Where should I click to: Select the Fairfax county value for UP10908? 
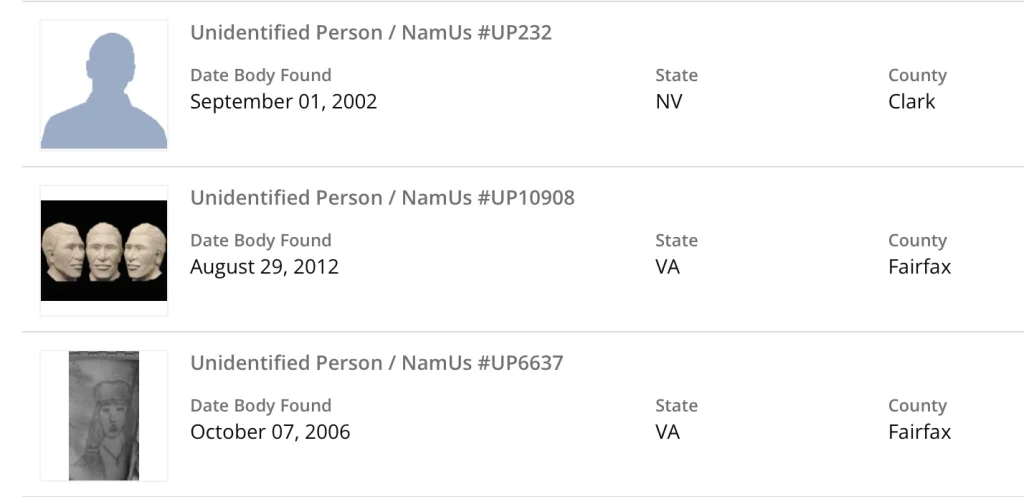click(920, 267)
